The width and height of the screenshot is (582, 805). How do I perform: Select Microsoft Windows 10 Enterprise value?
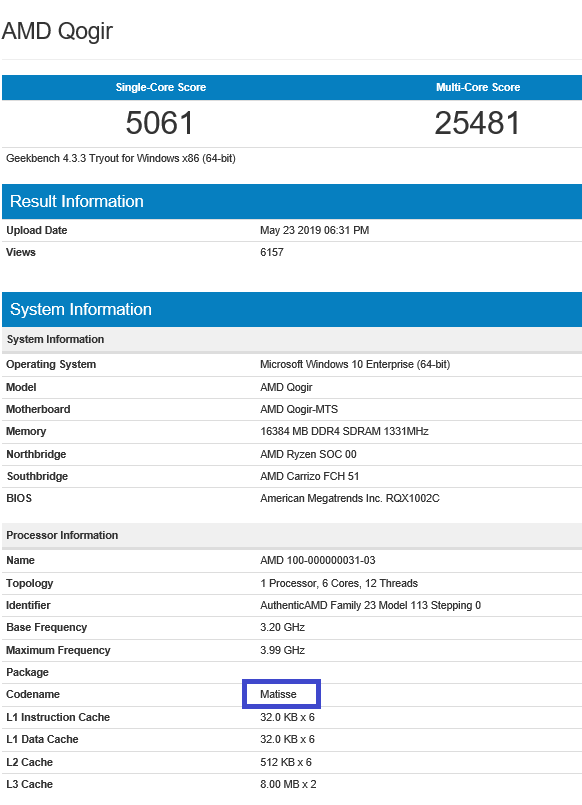pyautogui.click(x=355, y=365)
